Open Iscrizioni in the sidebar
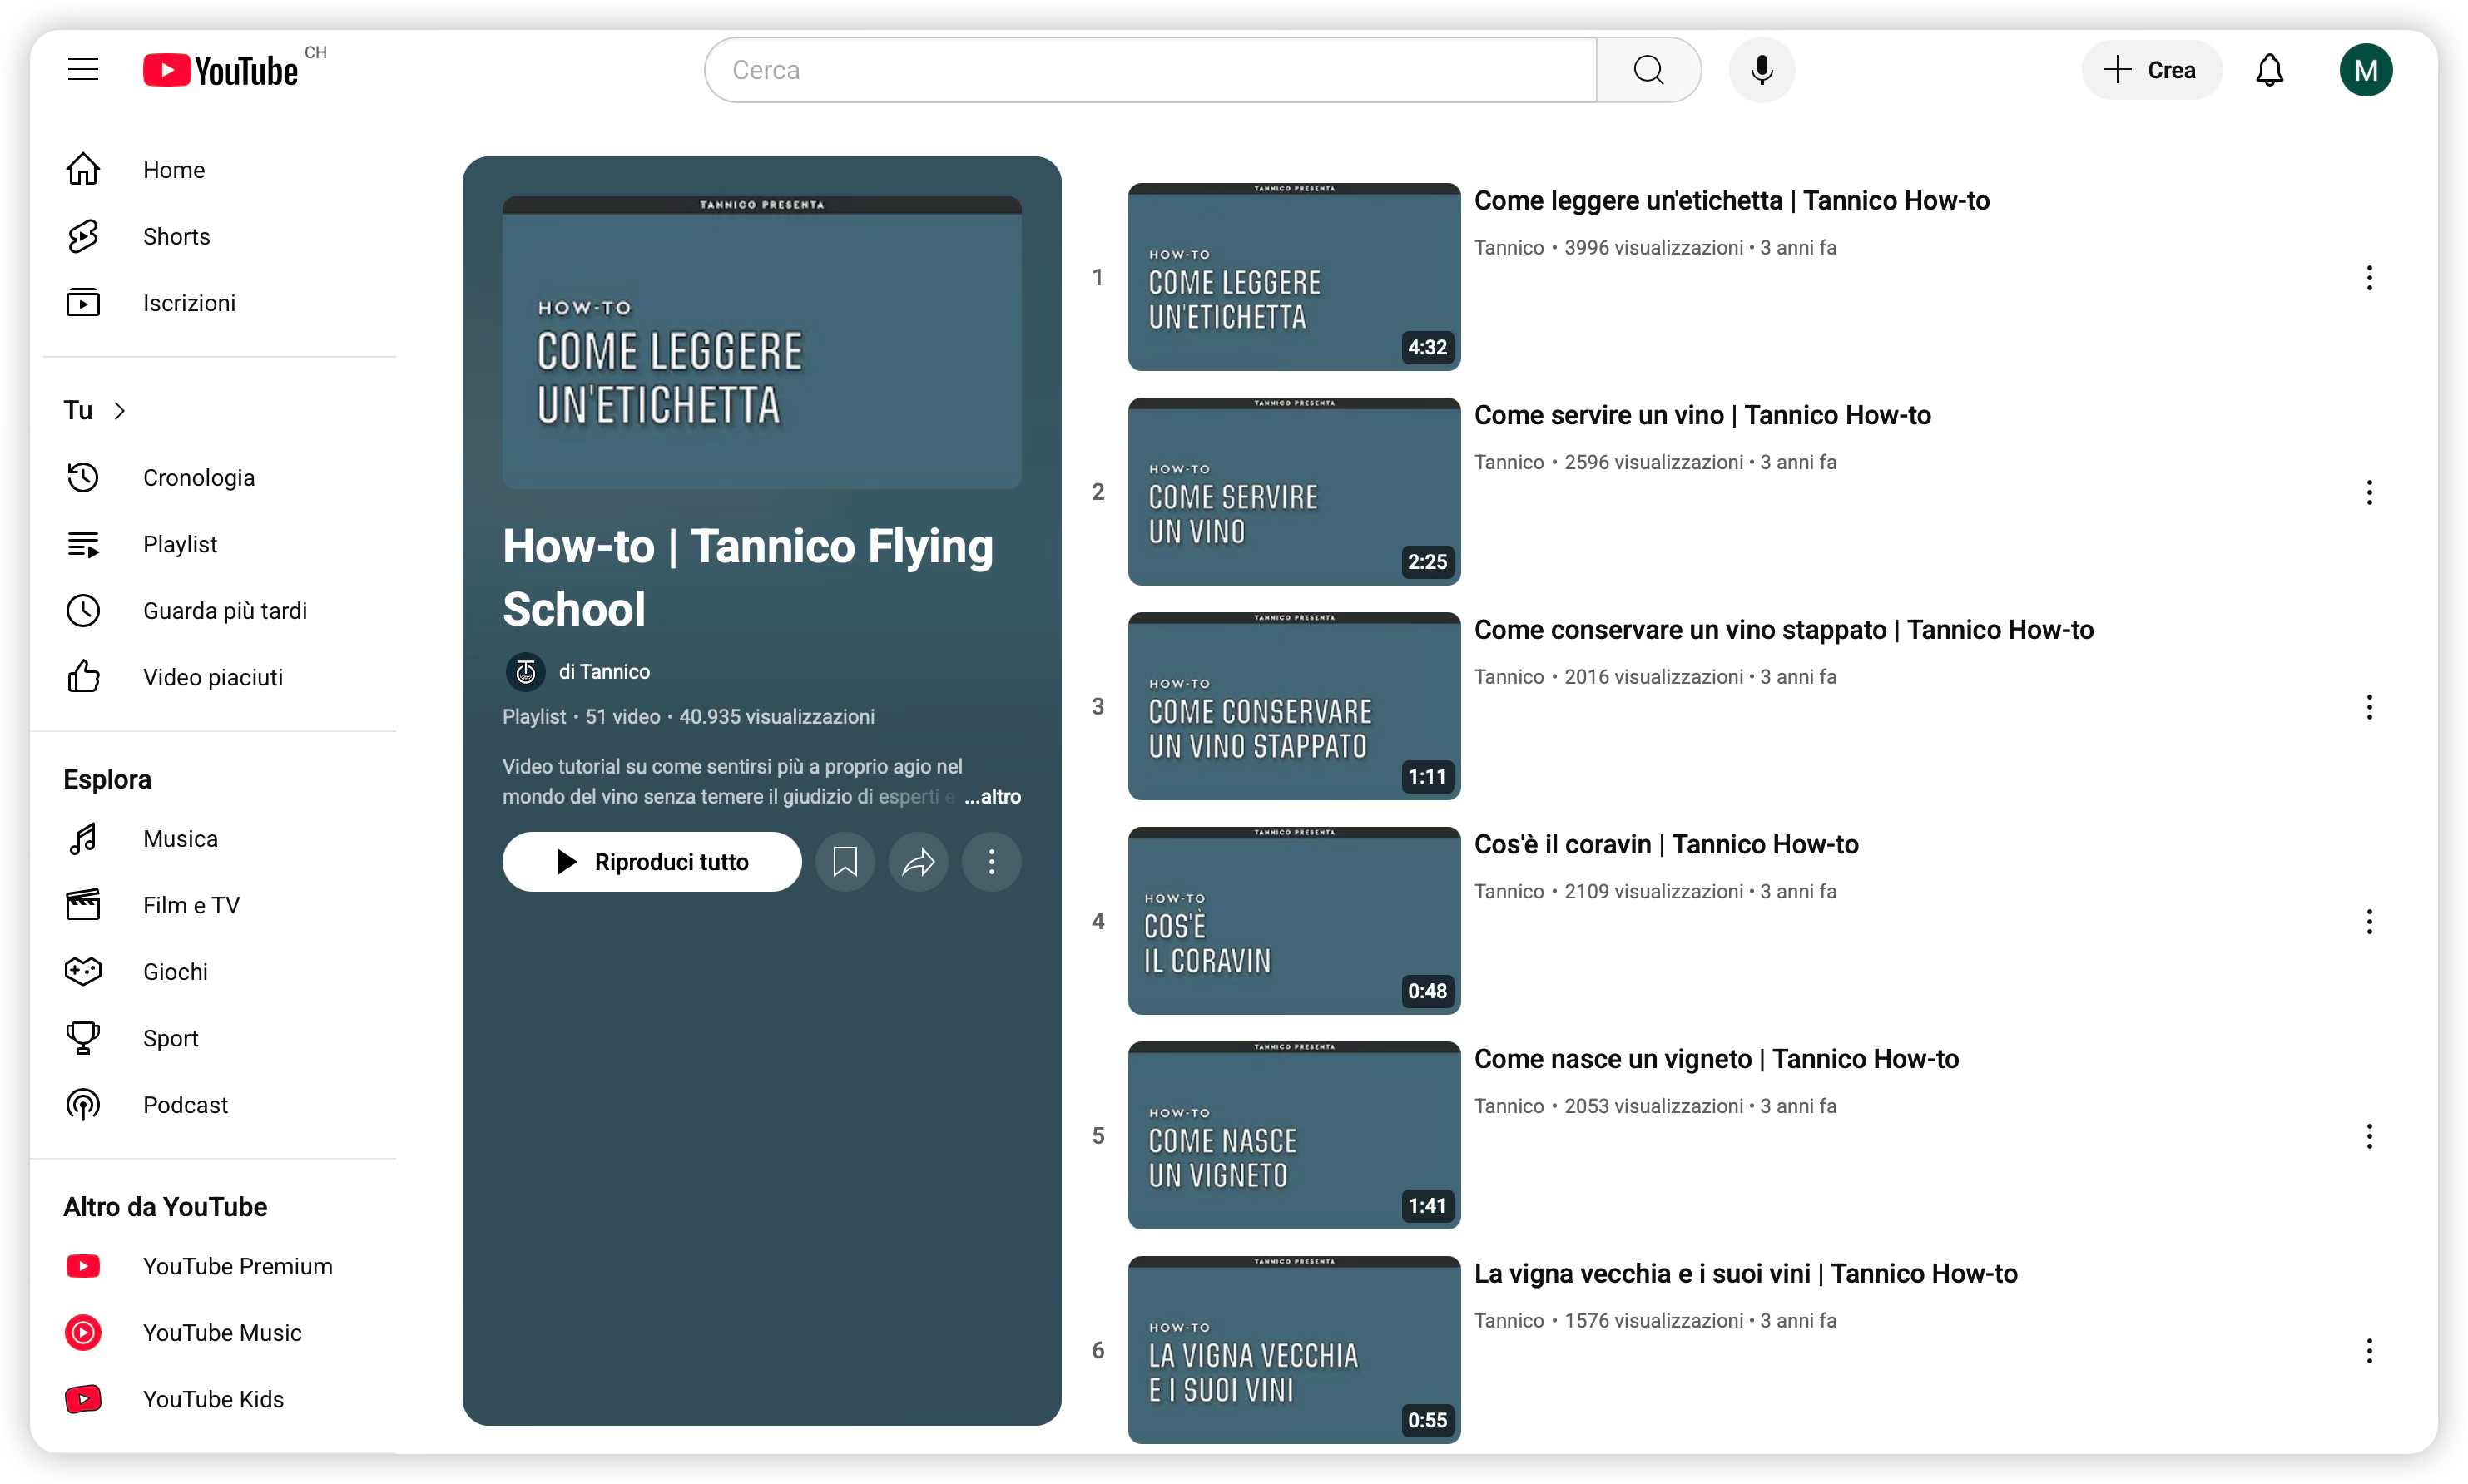 188,303
